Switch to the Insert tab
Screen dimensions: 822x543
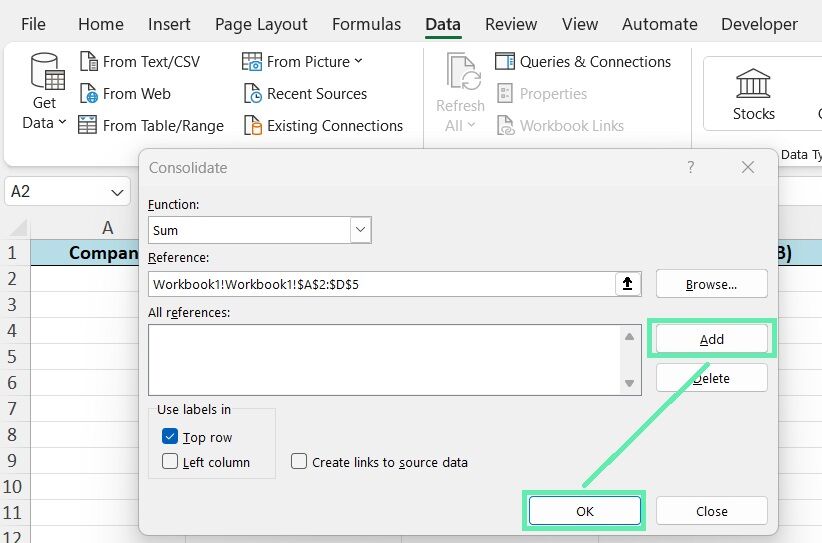click(169, 24)
